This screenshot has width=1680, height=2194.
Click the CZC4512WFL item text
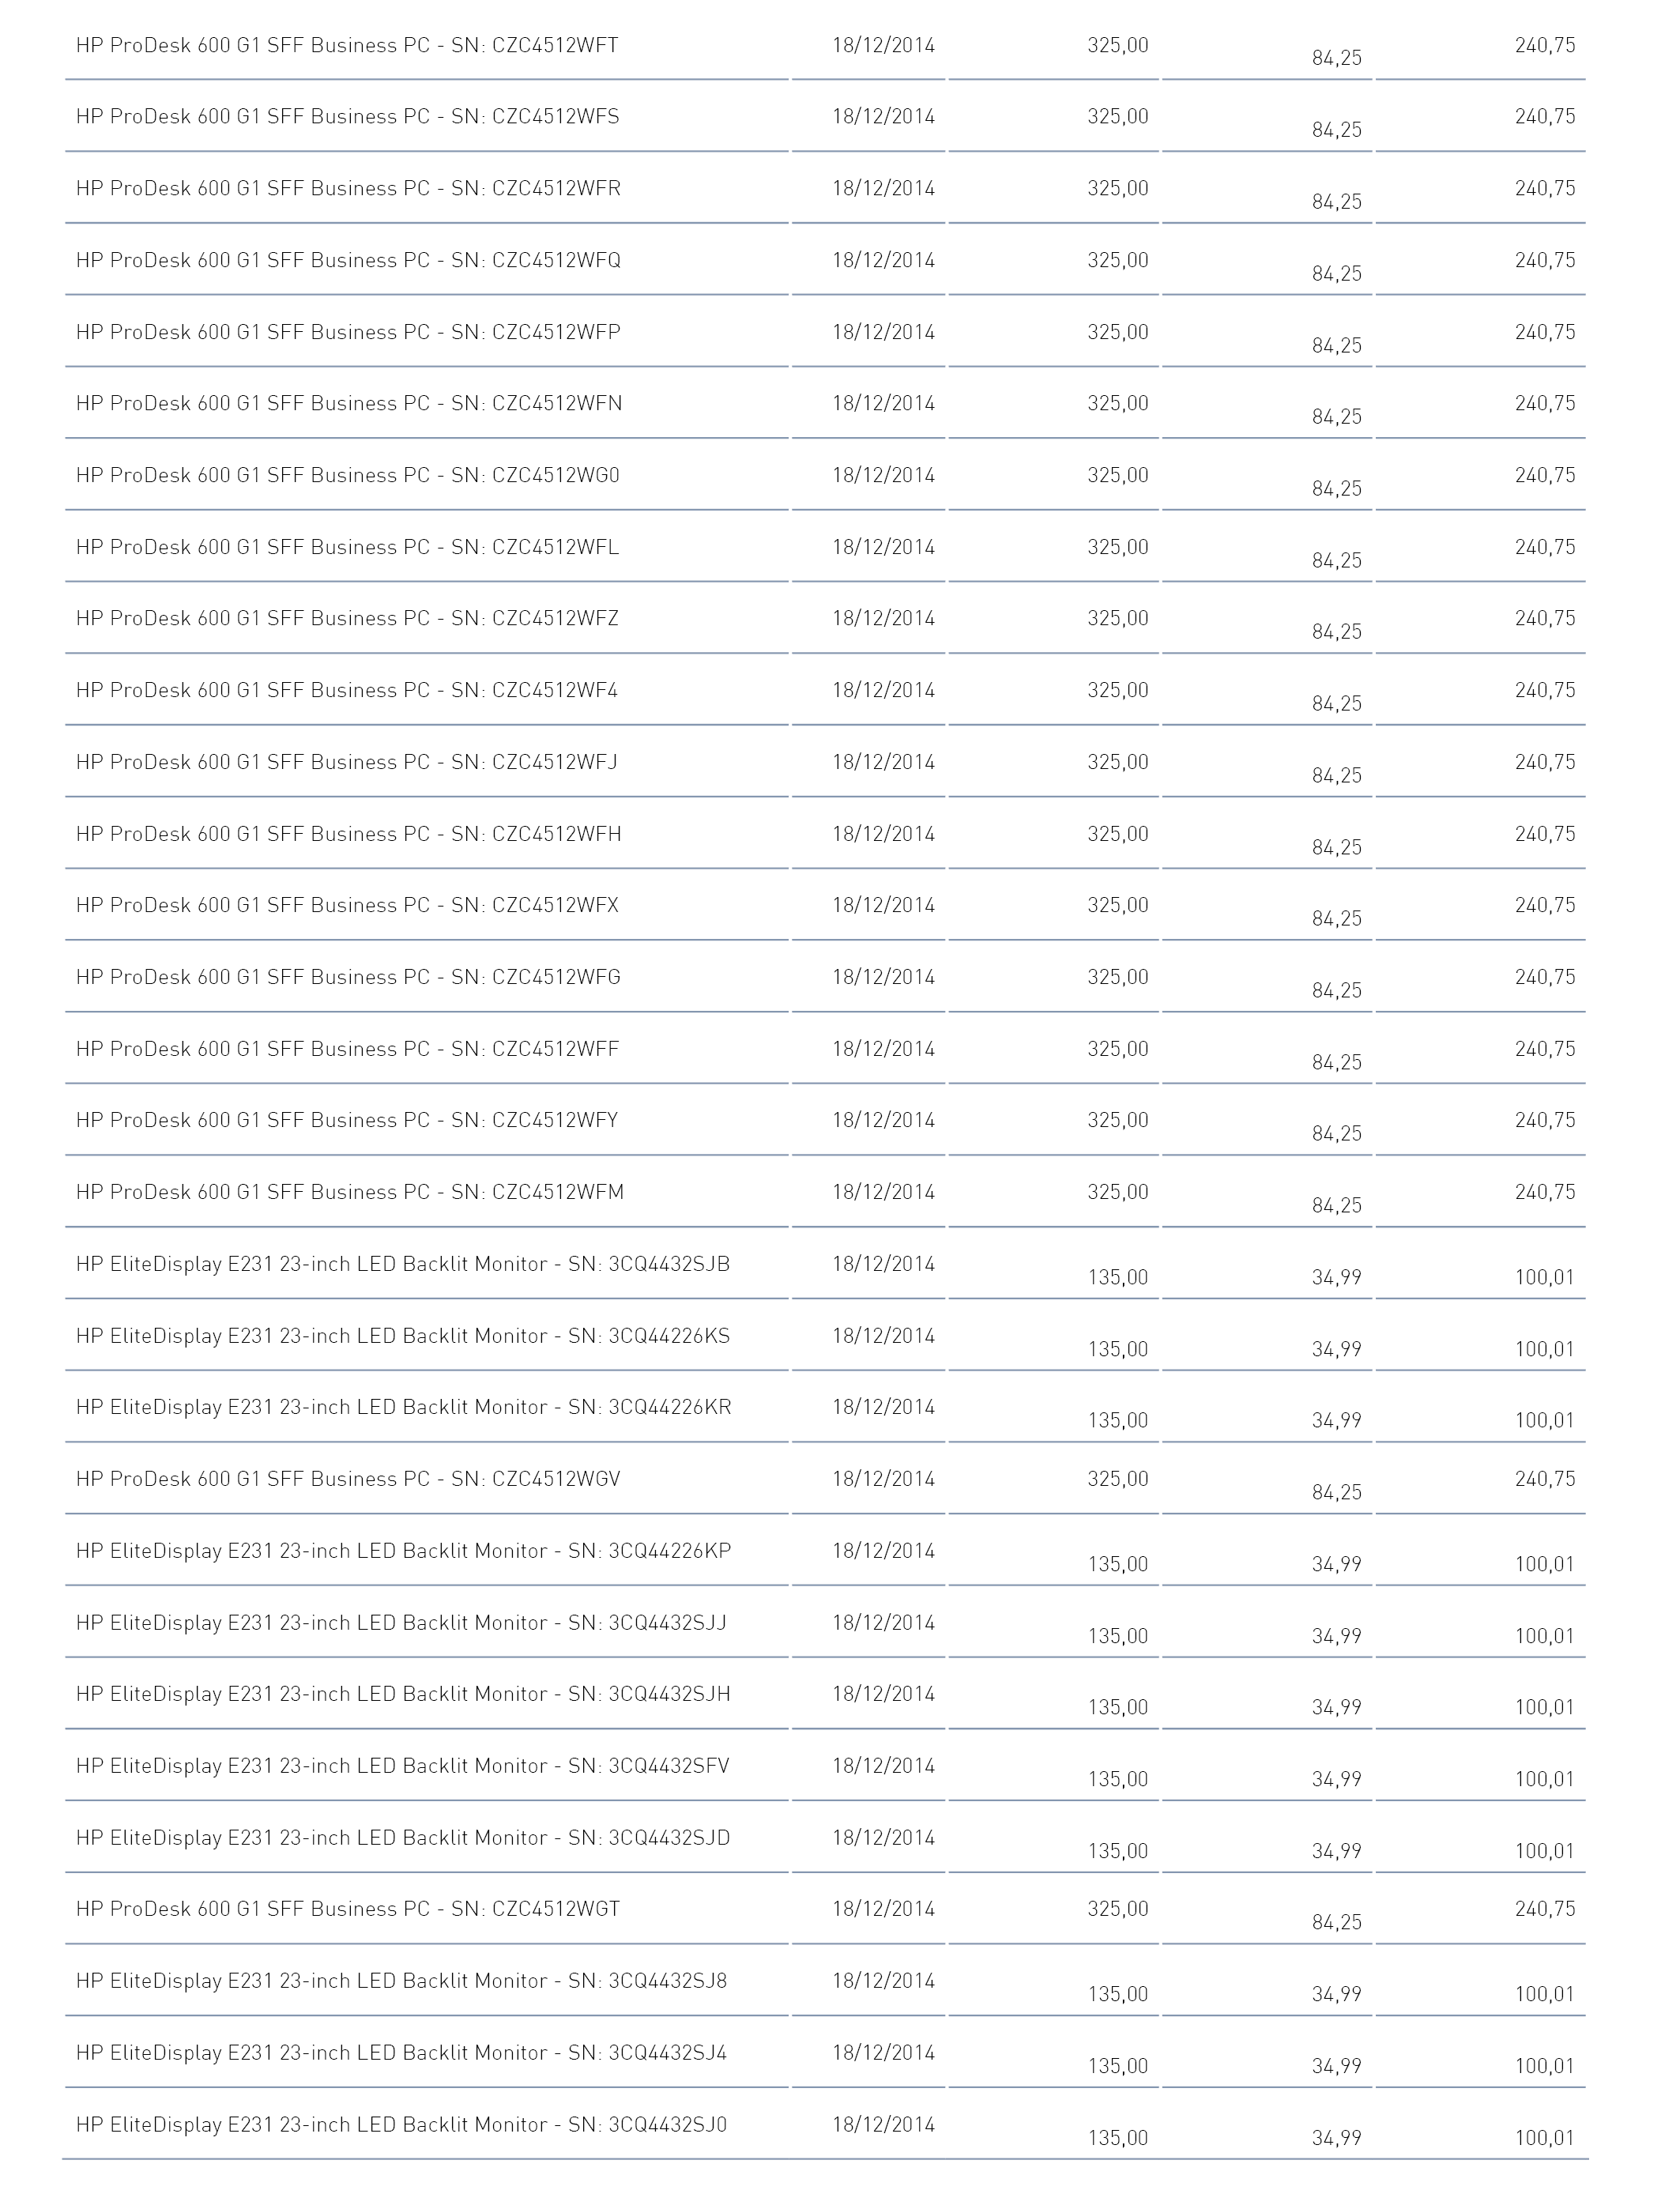[347, 548]
